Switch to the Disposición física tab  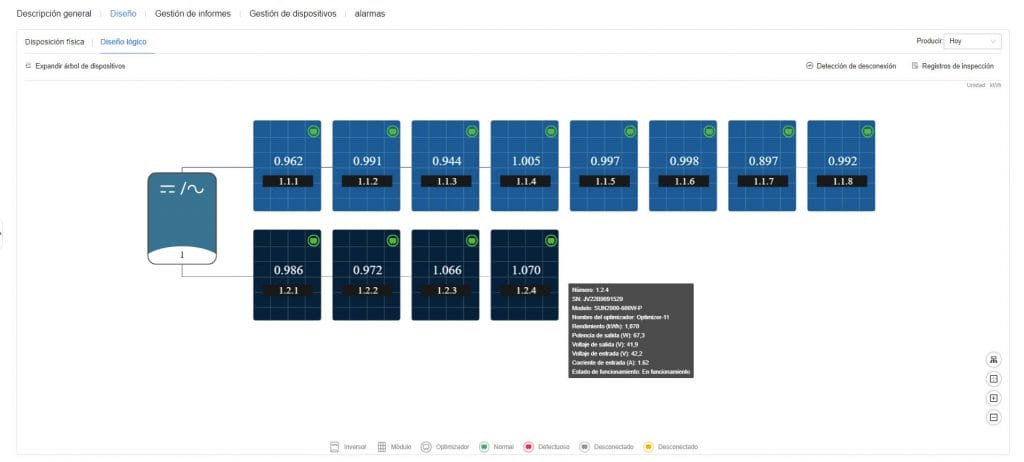(55, 42)
